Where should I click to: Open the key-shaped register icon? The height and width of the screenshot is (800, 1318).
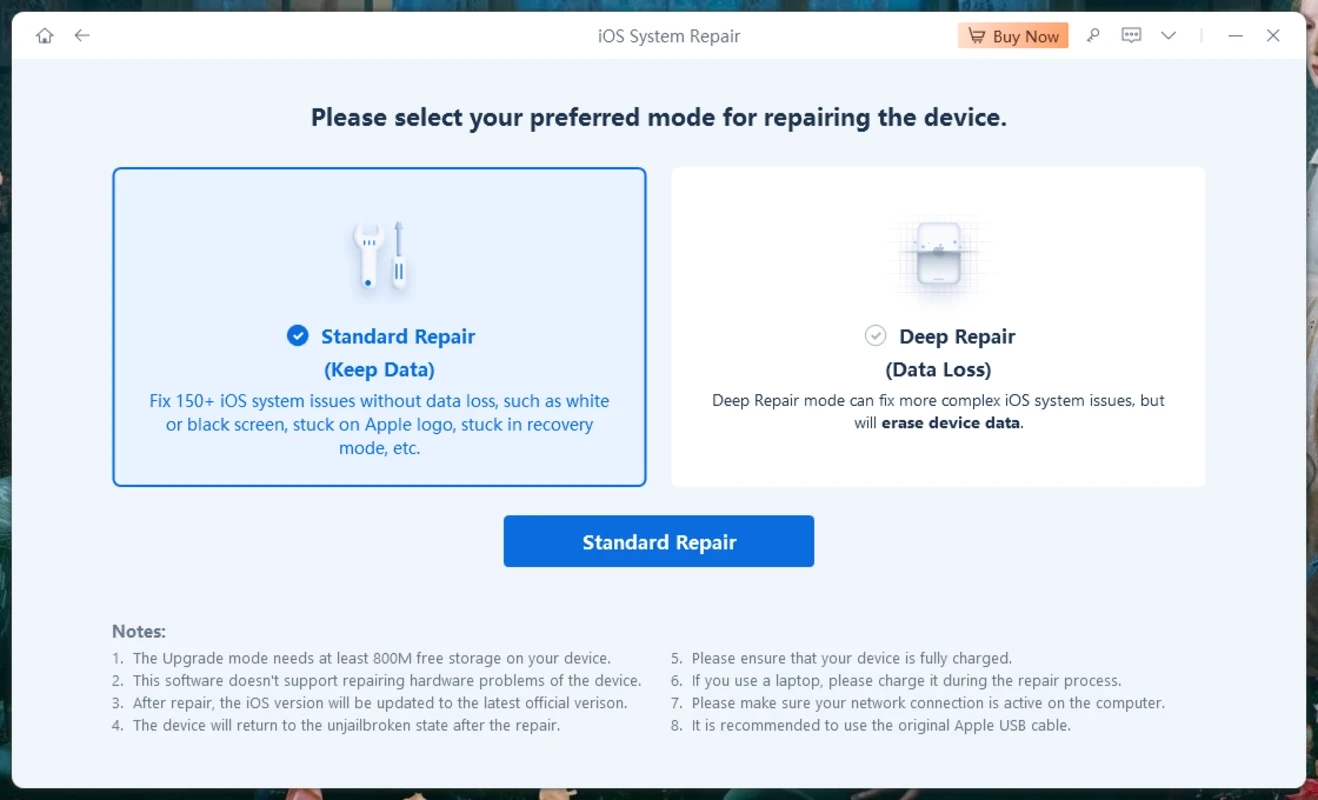(x=1093, y=36)
